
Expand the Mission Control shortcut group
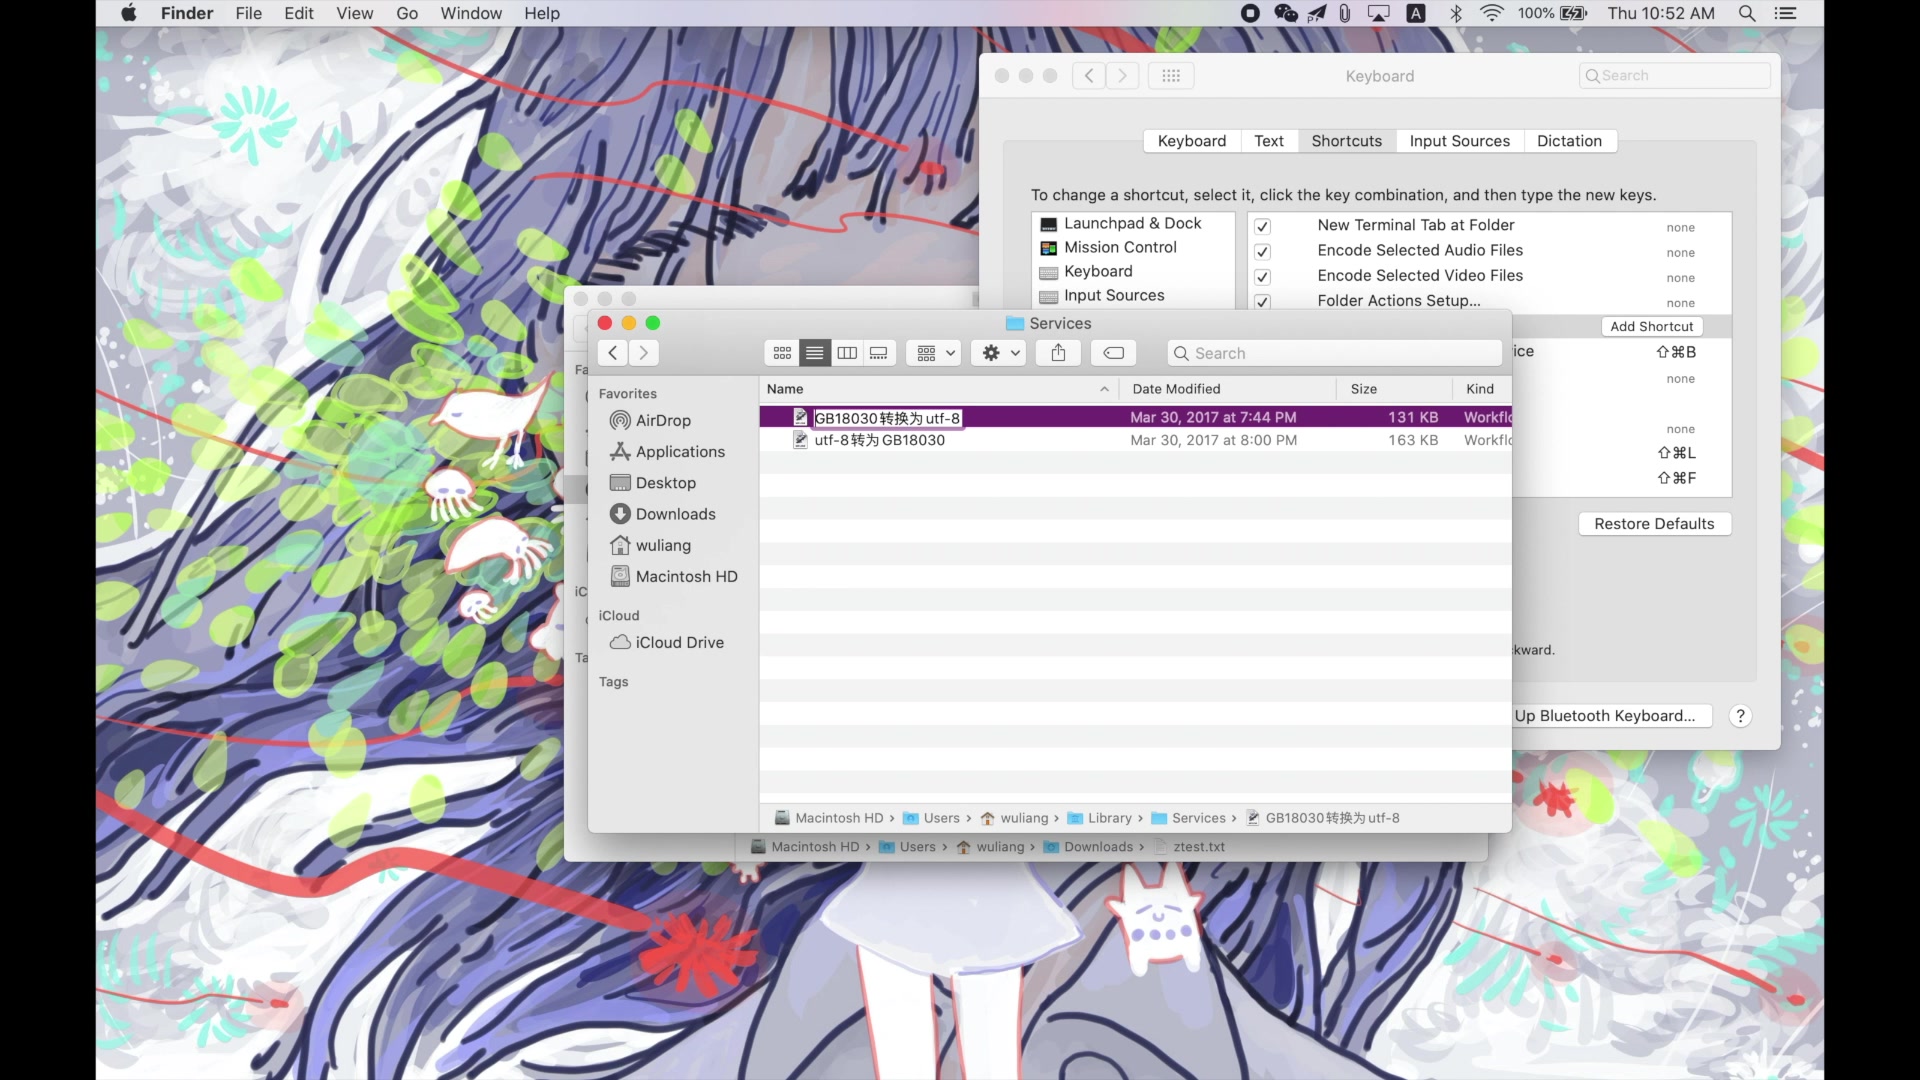pyautogui.click(x=1120, y=247)
